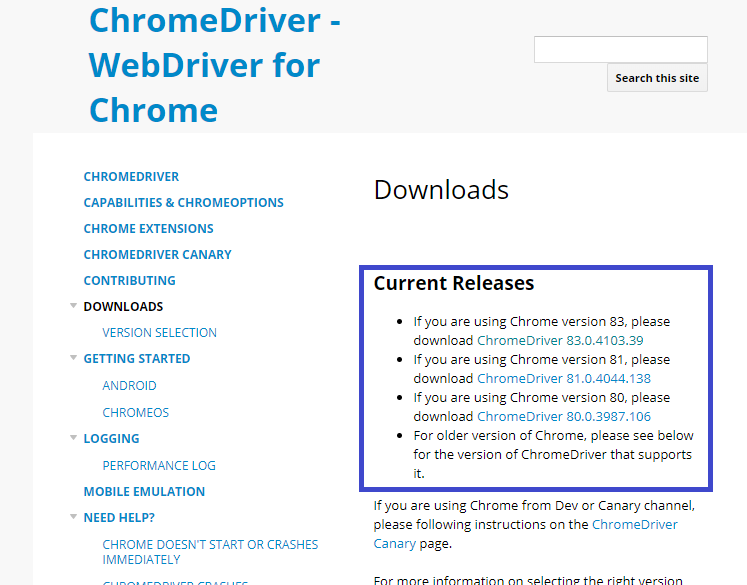Go to Capabilities & ChromeOptions page
Image resolution: width=747 pixels, height=585 pixels.
point(183,202)
